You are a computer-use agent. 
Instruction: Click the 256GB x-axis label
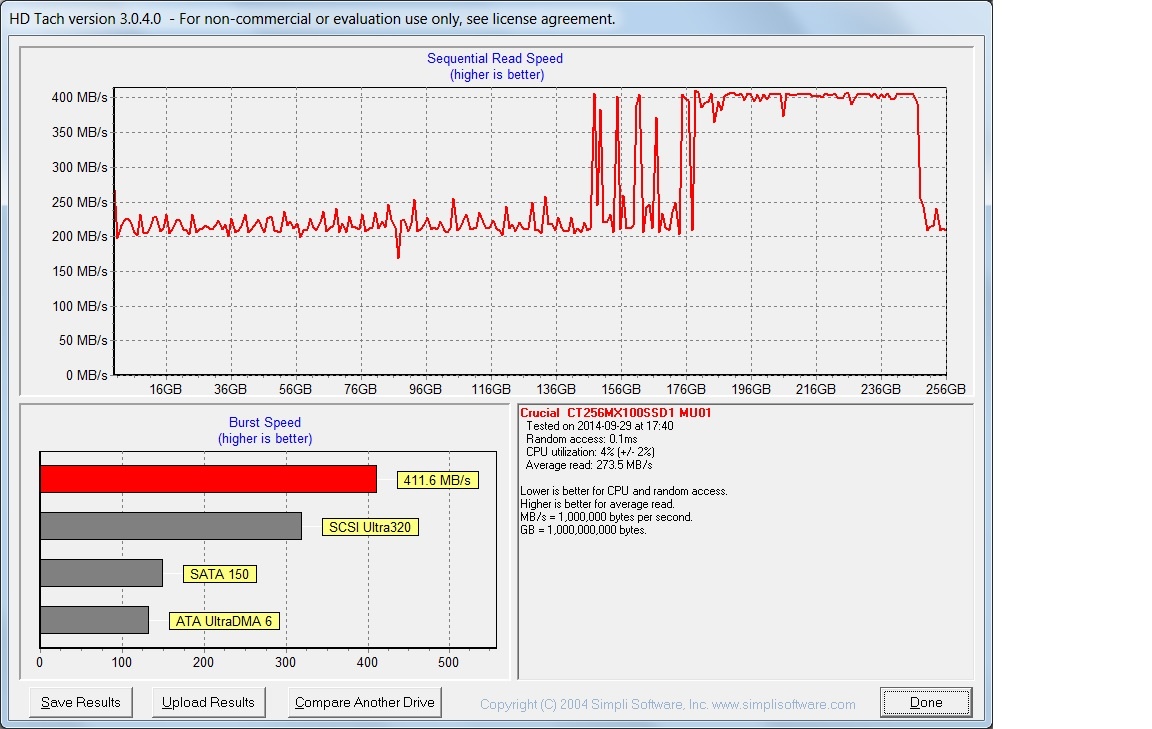click(x=946, y=389)
